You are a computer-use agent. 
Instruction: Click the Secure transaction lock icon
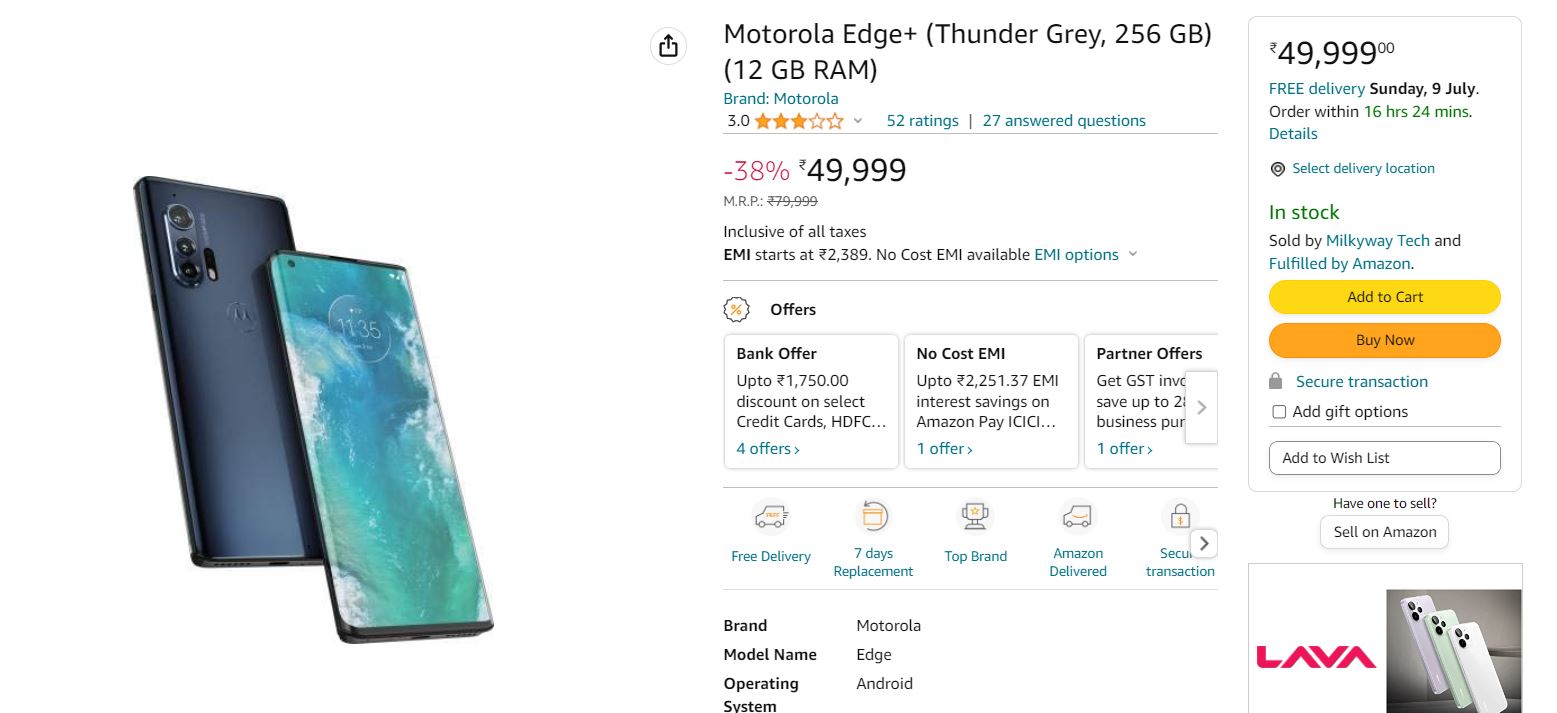click(1180, 517)
